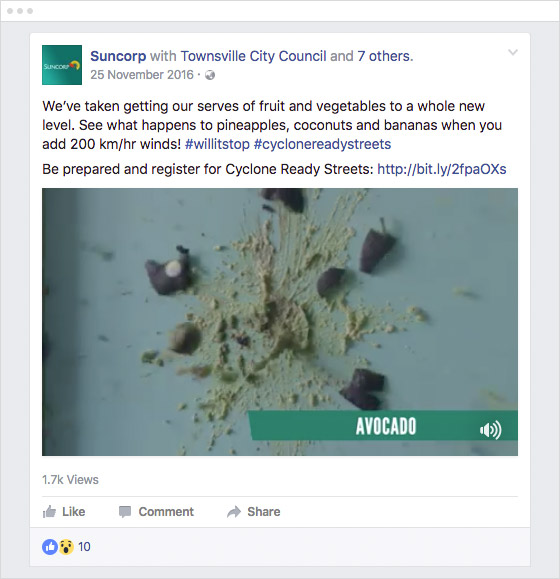Screen dimensions: 560x579
Task: Open the Townsville City Council link
Action: (253, 56)
